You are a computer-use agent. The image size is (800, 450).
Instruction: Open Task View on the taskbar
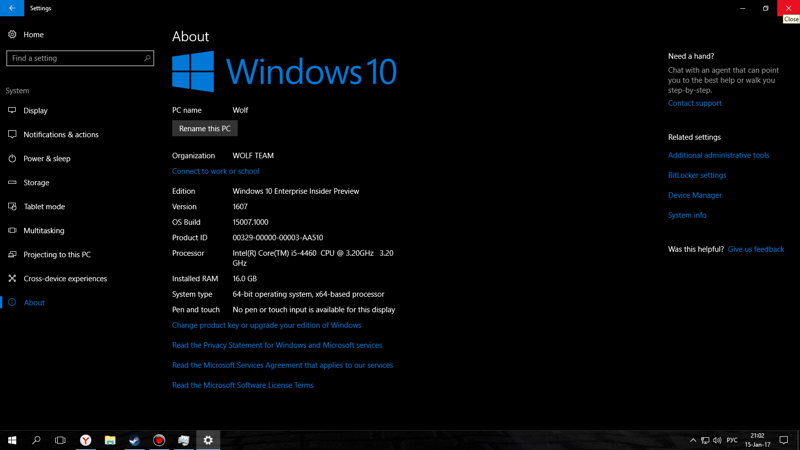(60, 440)
